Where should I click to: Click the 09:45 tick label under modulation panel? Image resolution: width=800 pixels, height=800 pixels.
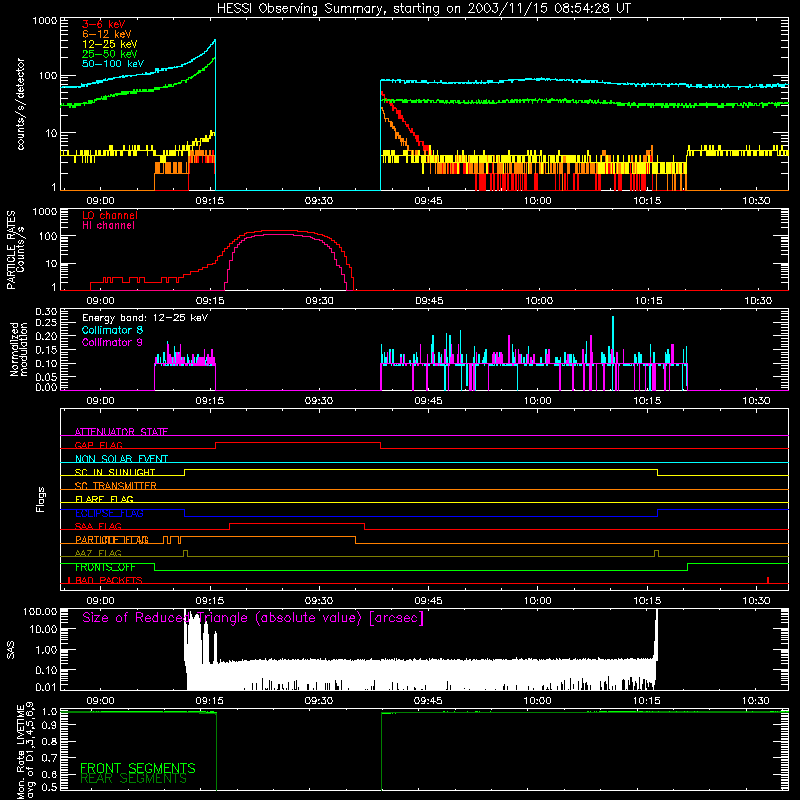[x=429, y=401]
